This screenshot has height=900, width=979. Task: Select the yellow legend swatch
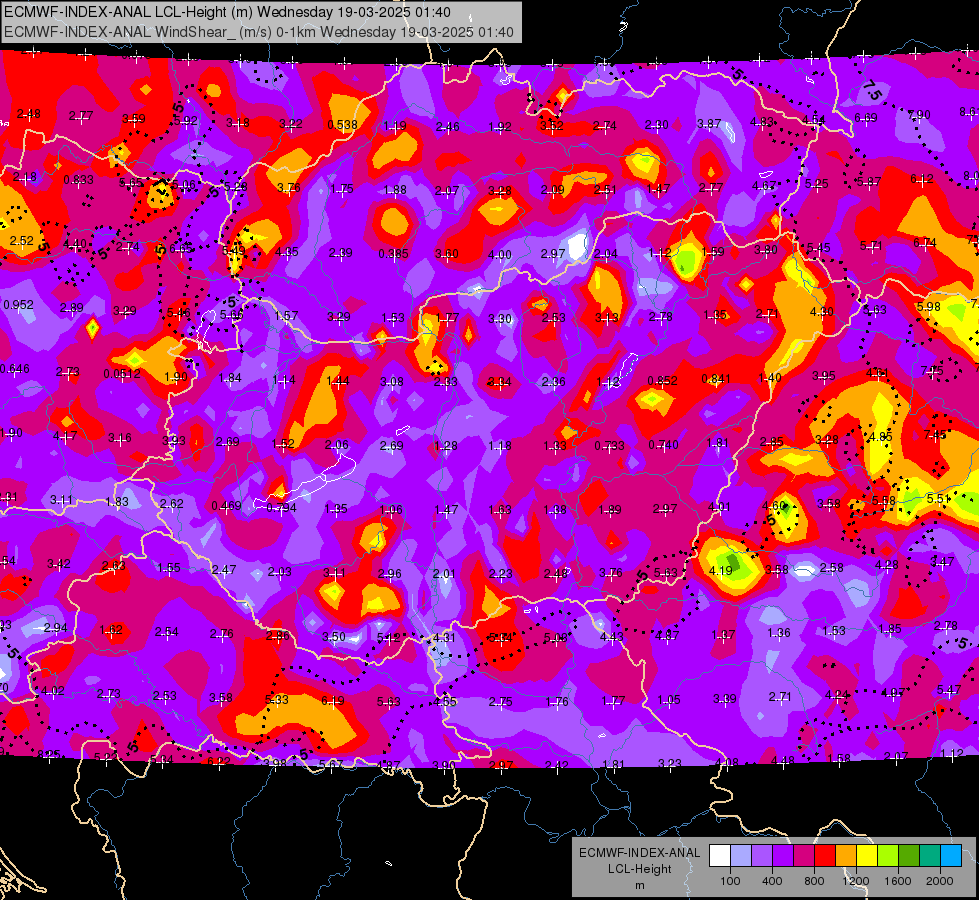[867, 856]
